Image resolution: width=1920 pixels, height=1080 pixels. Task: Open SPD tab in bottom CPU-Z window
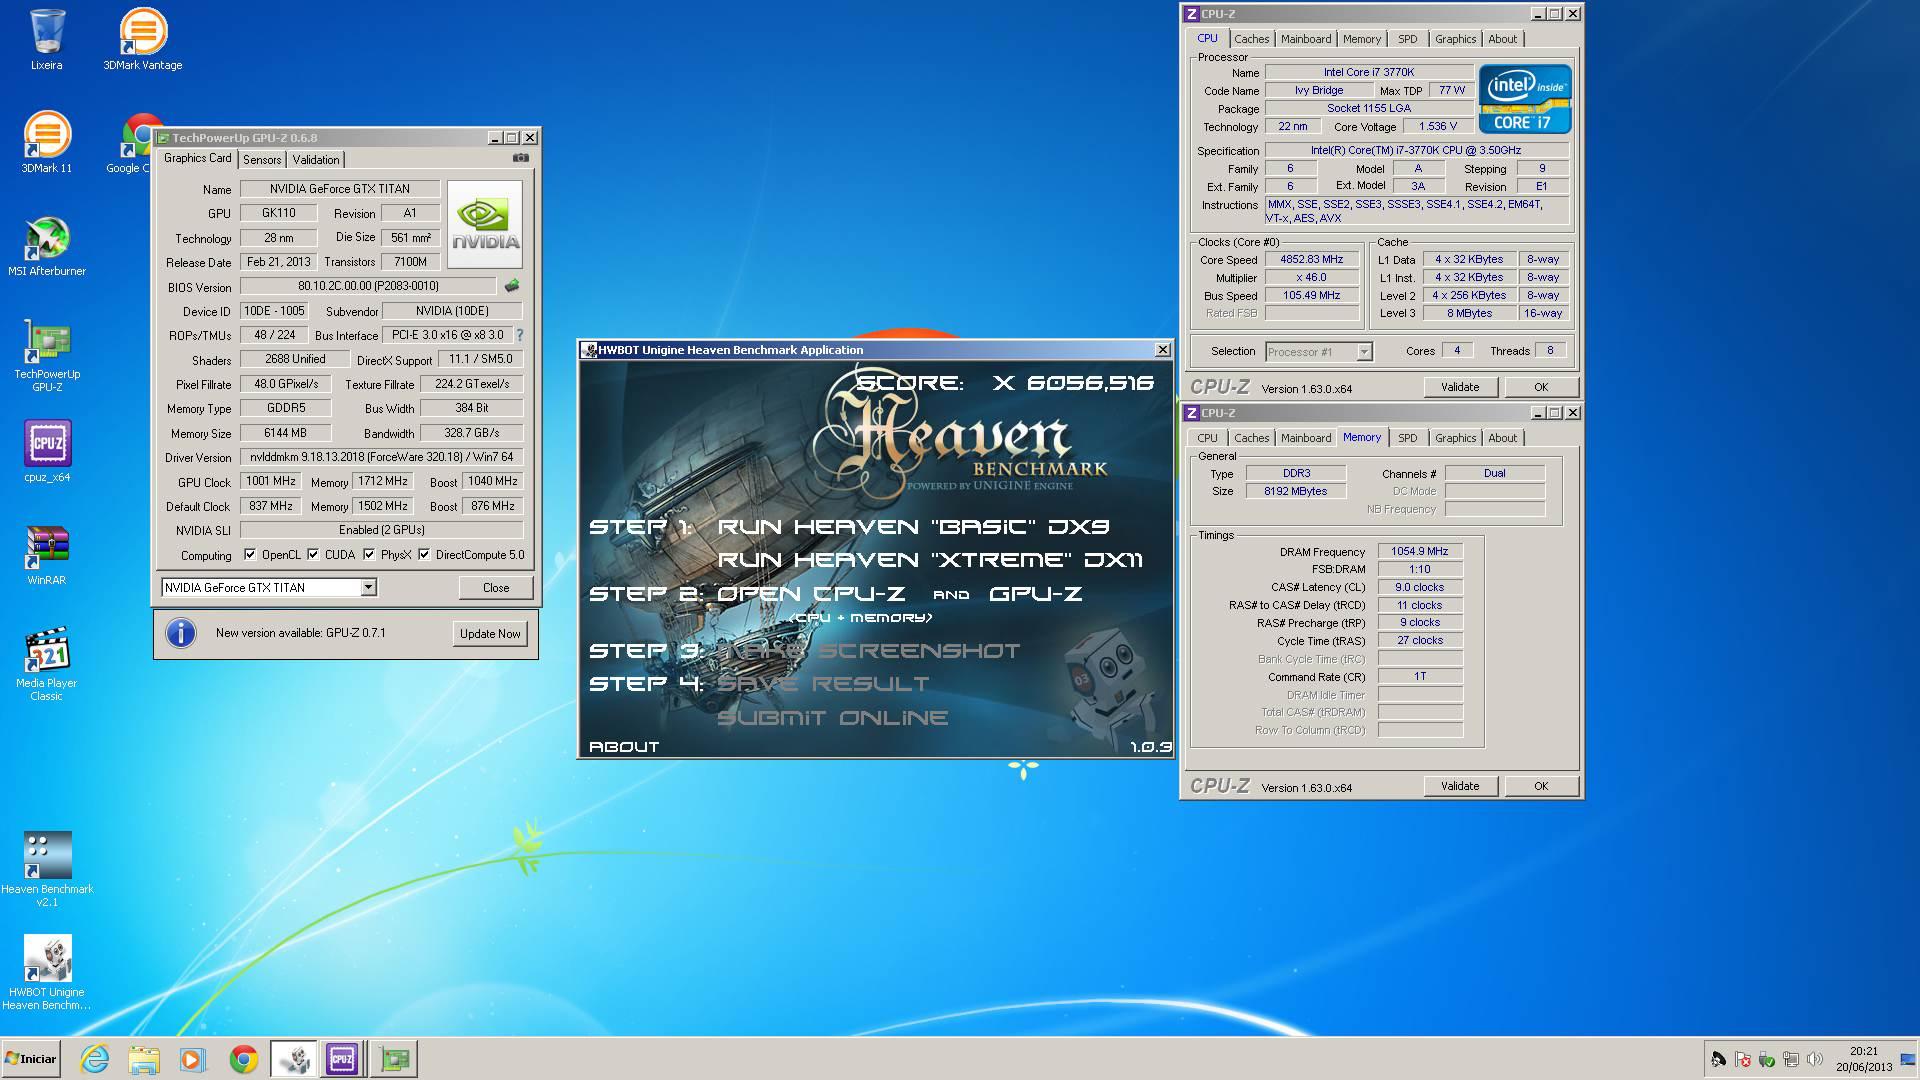(1408, 438)
